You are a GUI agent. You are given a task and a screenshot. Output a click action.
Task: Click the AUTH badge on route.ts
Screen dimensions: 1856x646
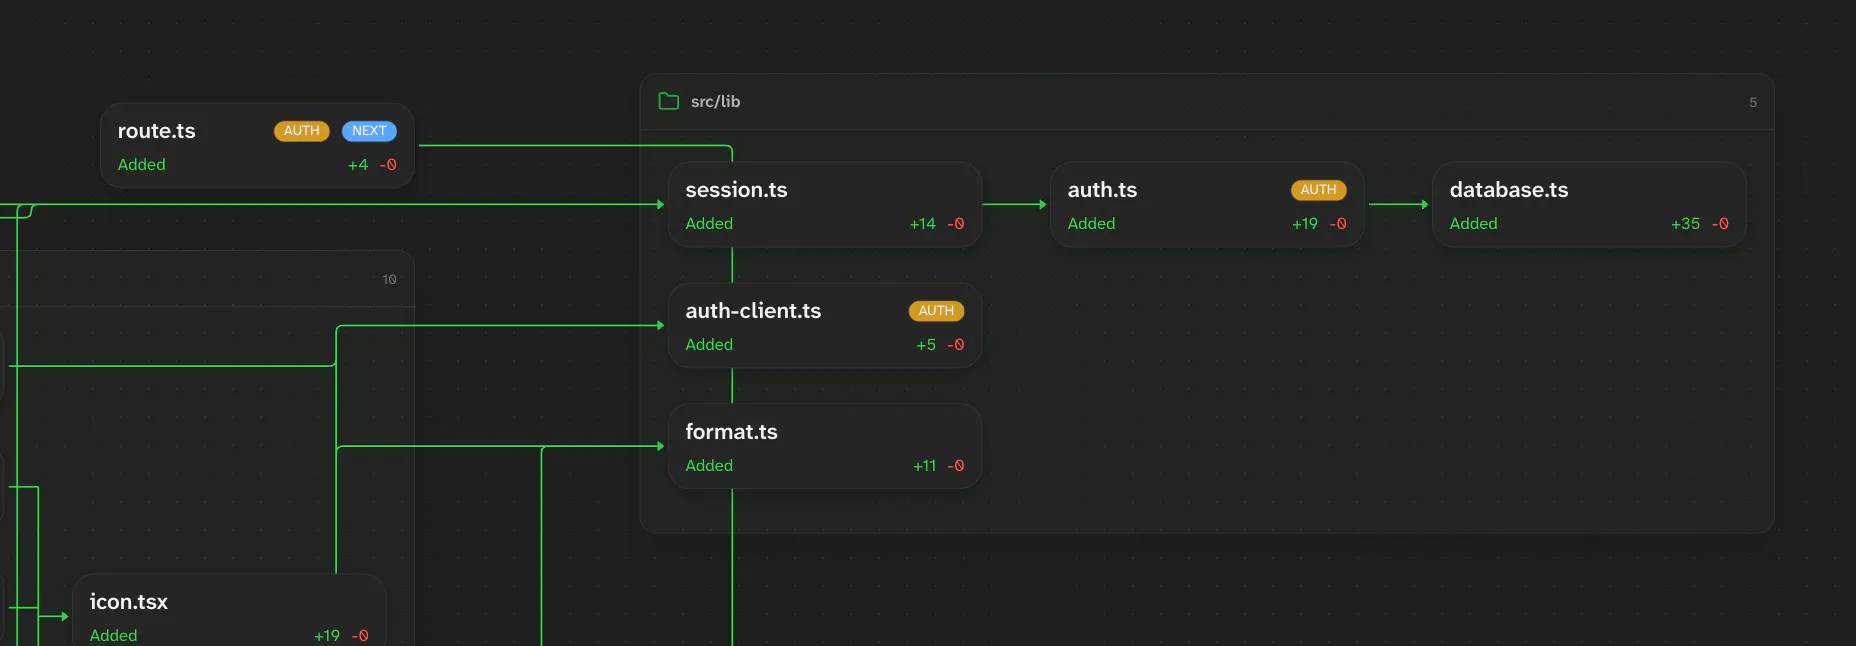coord(301,131)
